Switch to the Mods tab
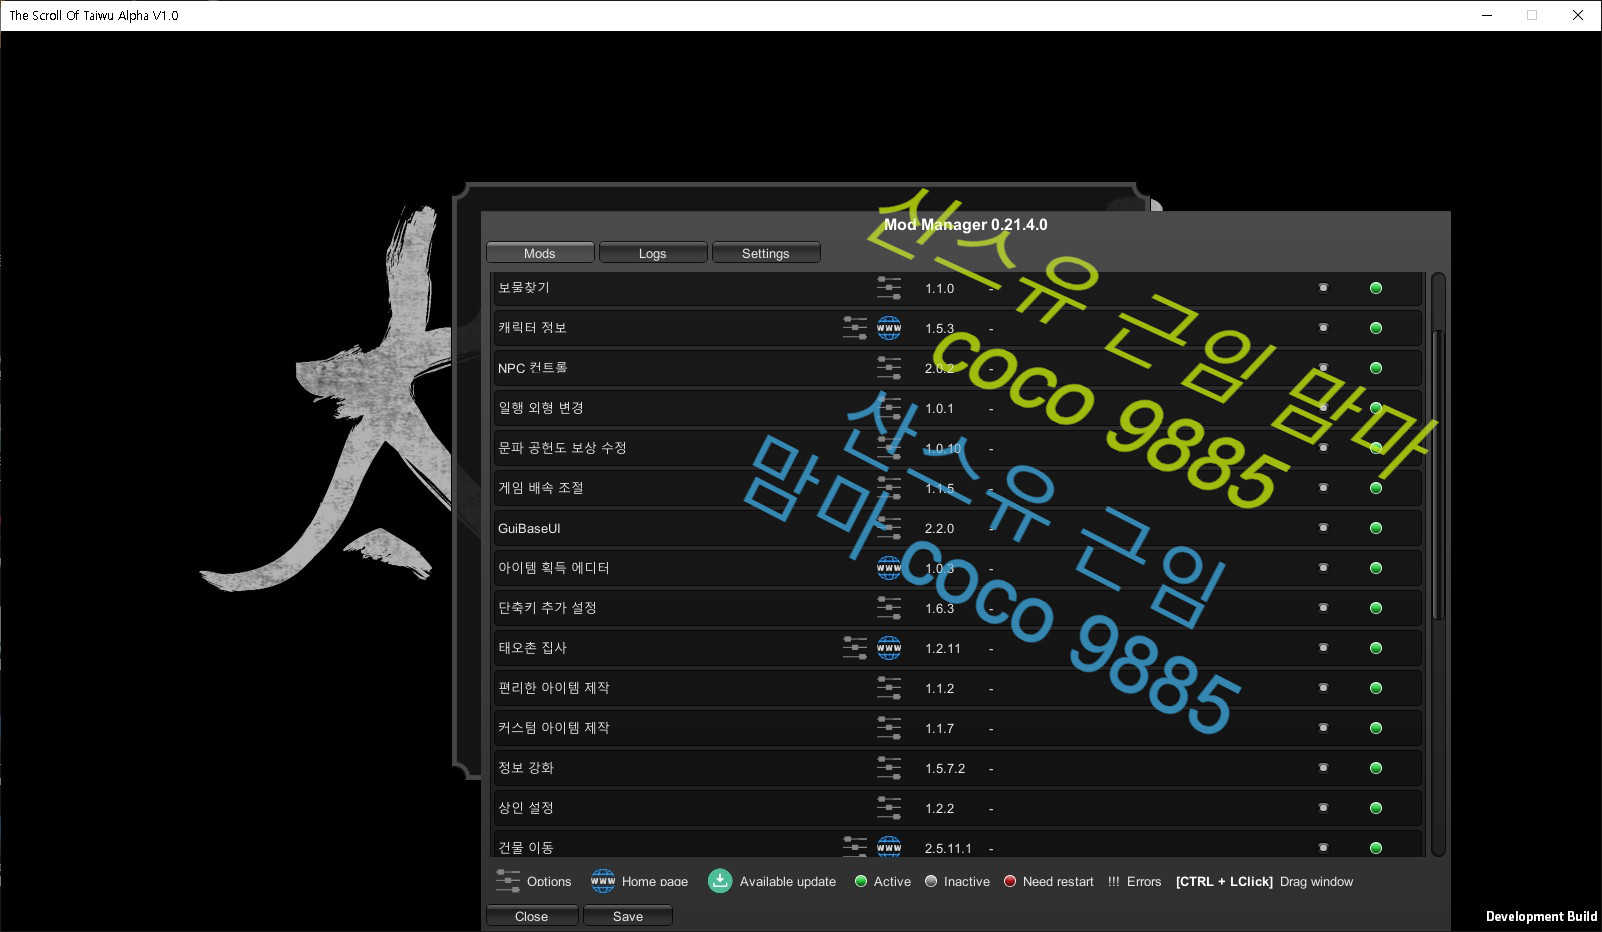1602x932 pixels. pos(540,253)
